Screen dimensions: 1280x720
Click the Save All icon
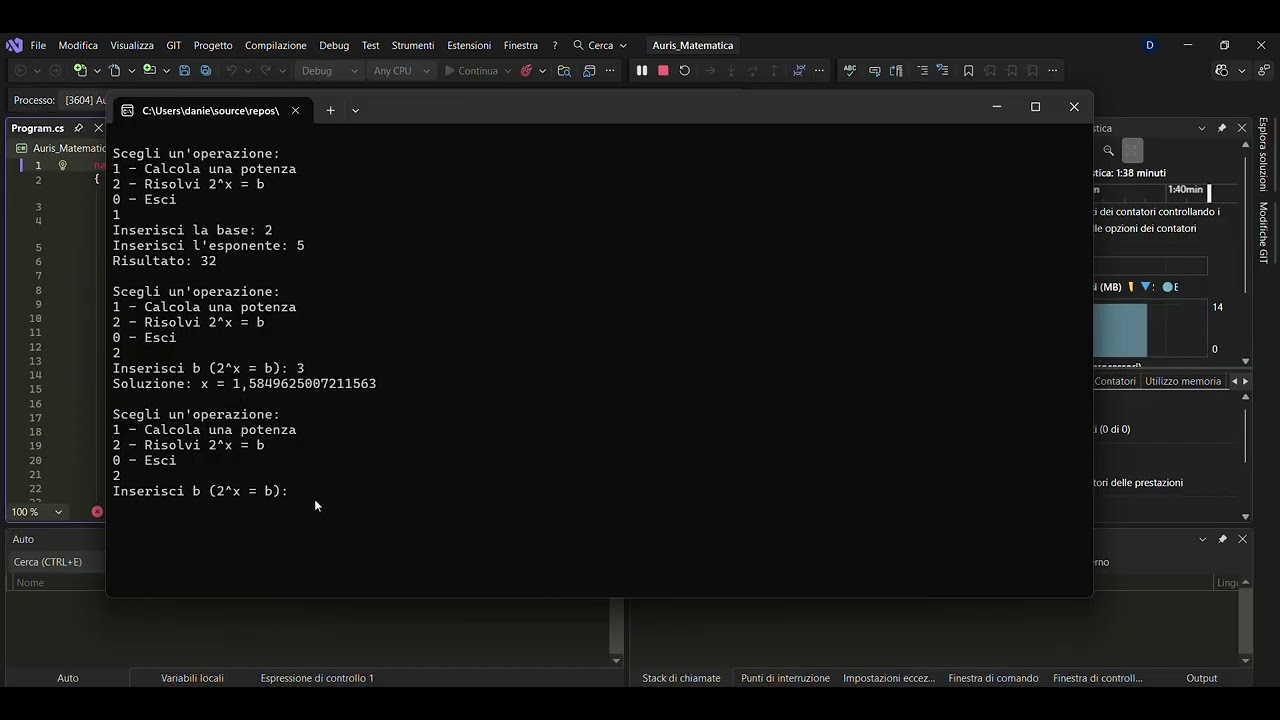point(206,71)
